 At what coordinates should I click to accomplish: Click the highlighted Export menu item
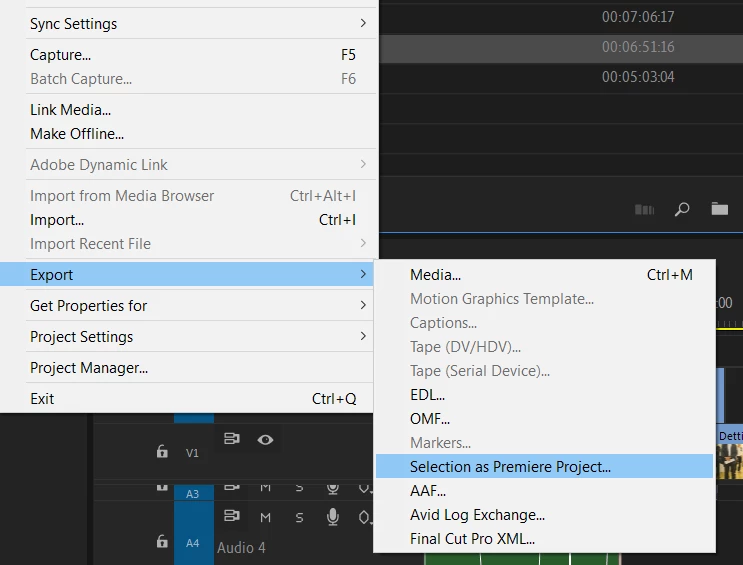(187, 274)
